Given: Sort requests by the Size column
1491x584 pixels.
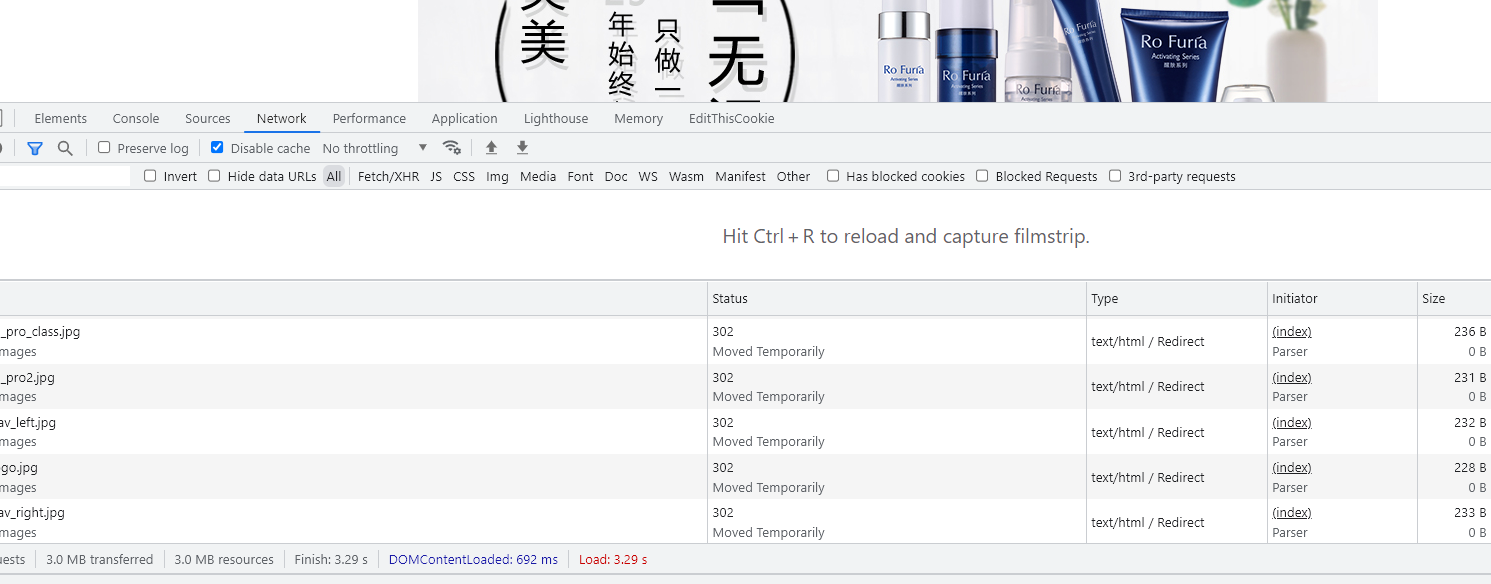Looking at the screenshot, I should (1433, 298).
